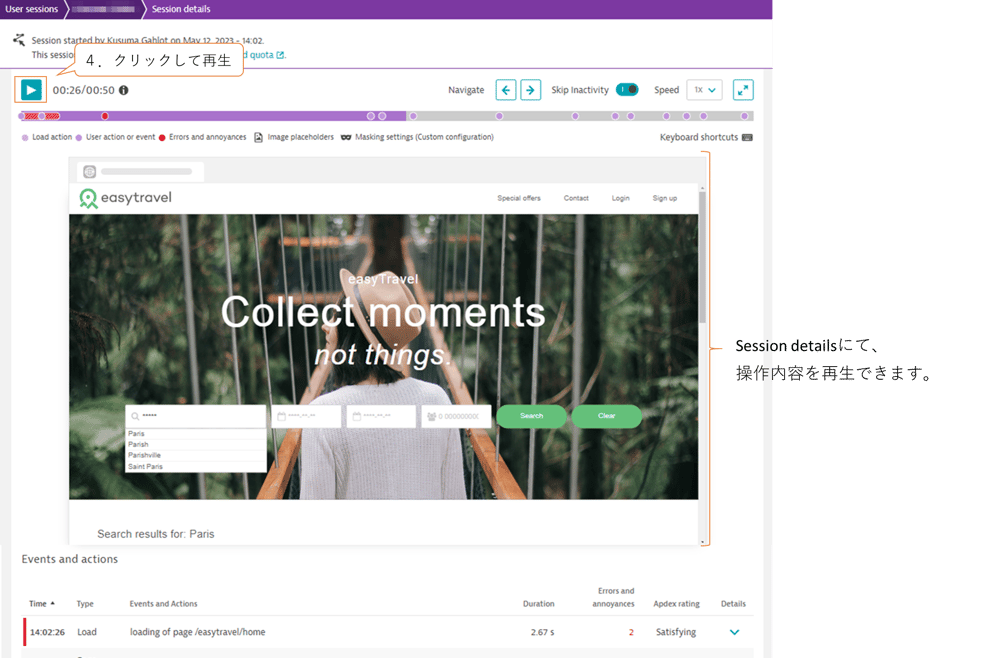Screen dimensions: 1000x658
Task: Click the masking settings glasses icon
Action: 346,137
